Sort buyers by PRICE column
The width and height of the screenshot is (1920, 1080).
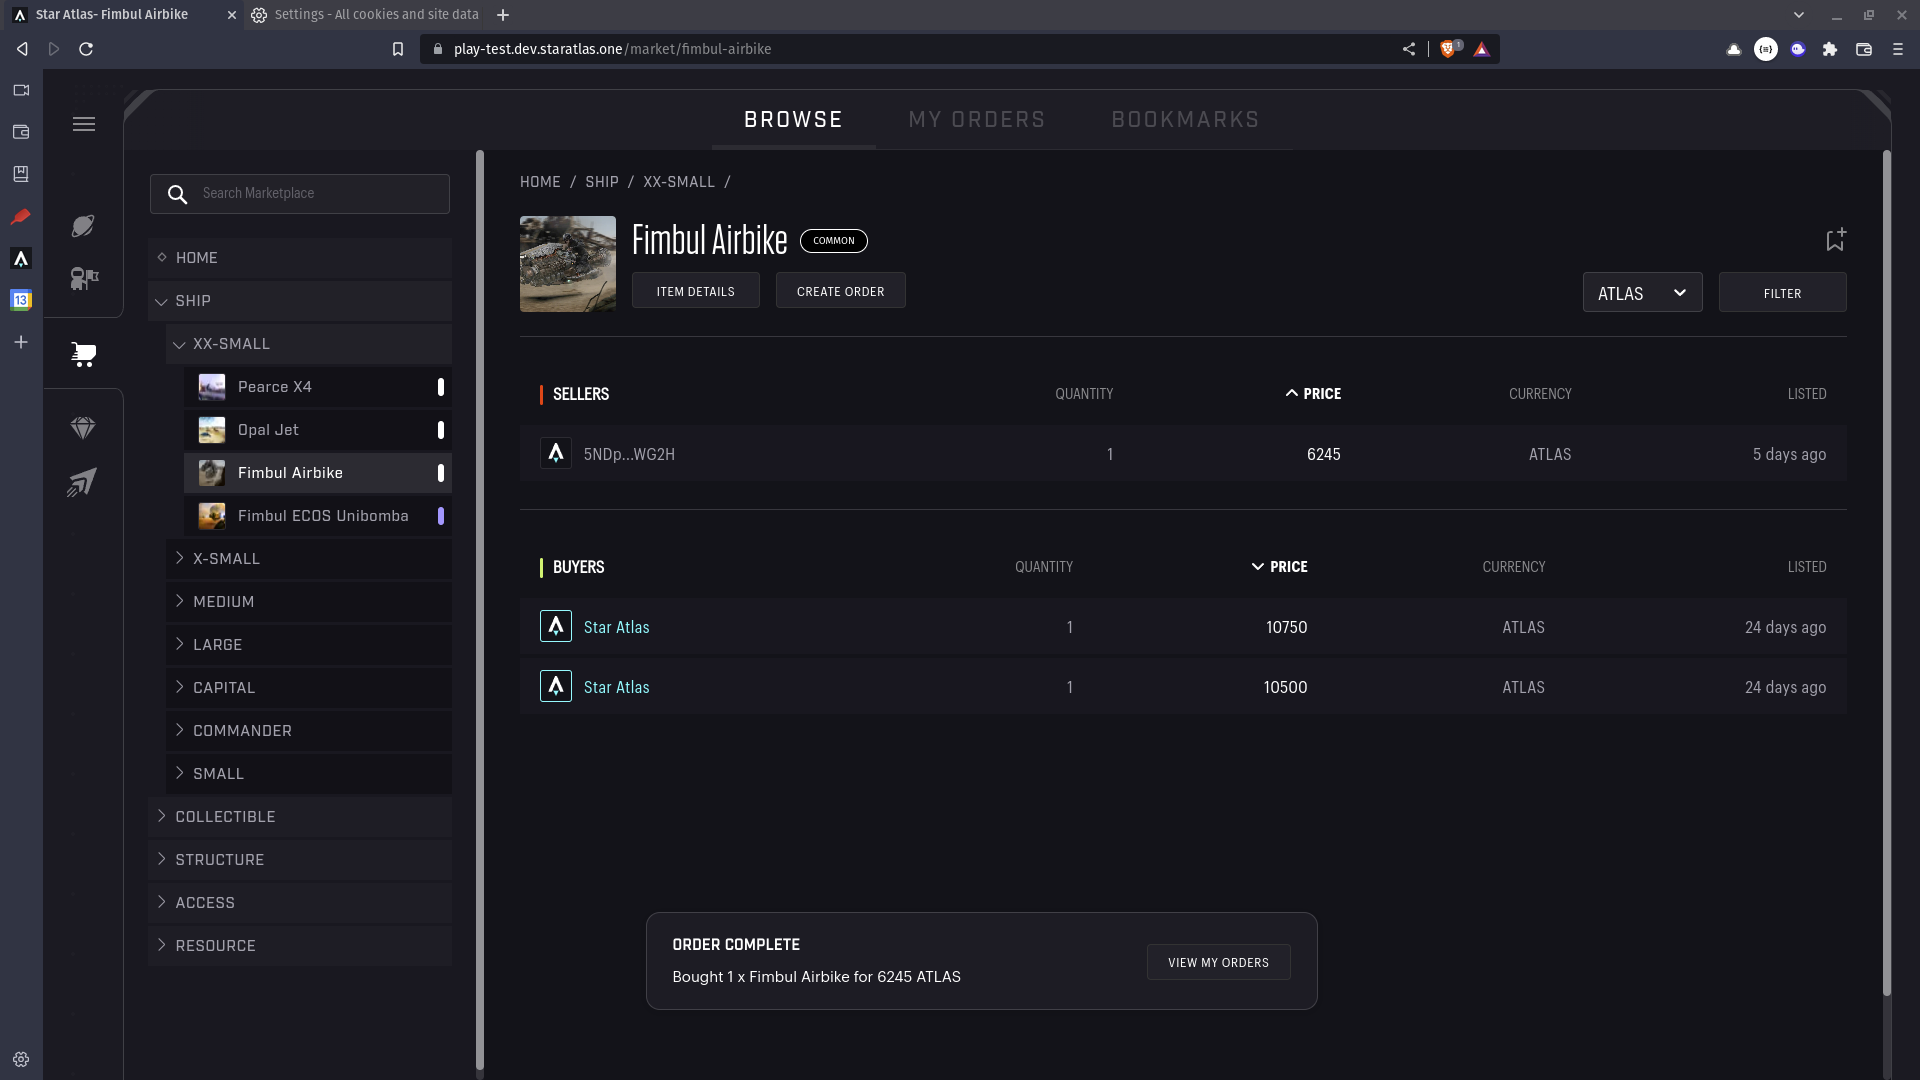coord(1279,567)
